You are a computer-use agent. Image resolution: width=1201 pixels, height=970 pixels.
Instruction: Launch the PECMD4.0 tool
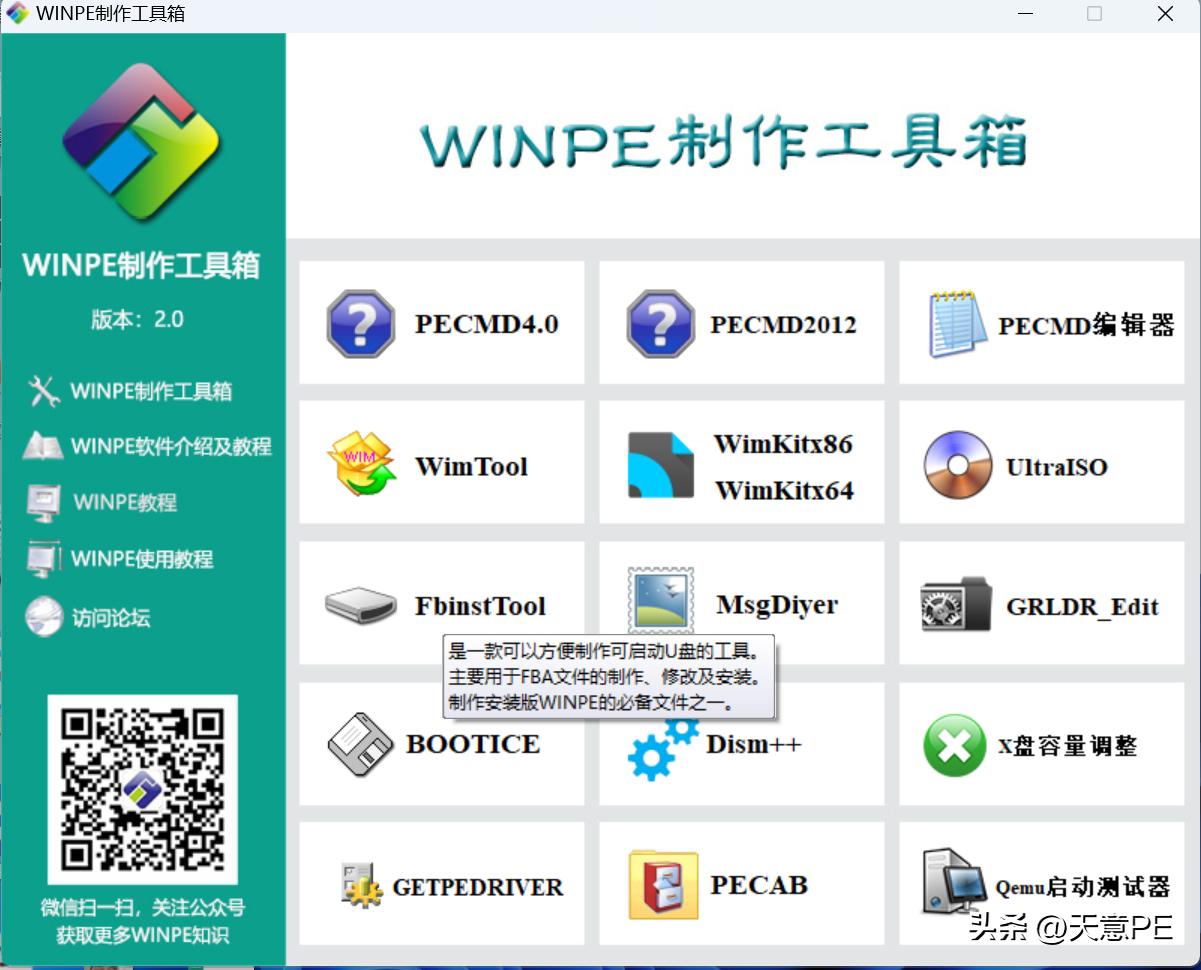440,322
